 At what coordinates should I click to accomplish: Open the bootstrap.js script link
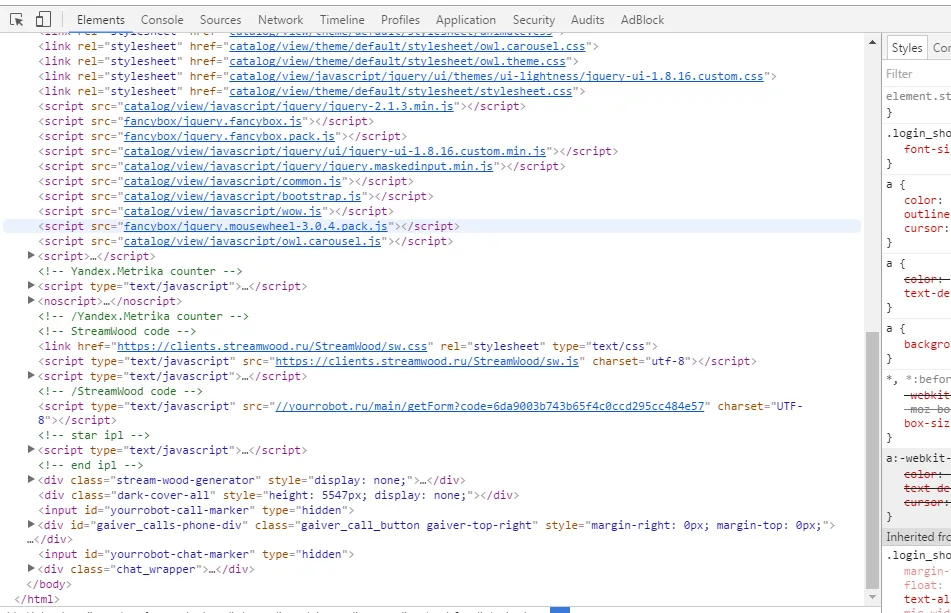point(243,196)
